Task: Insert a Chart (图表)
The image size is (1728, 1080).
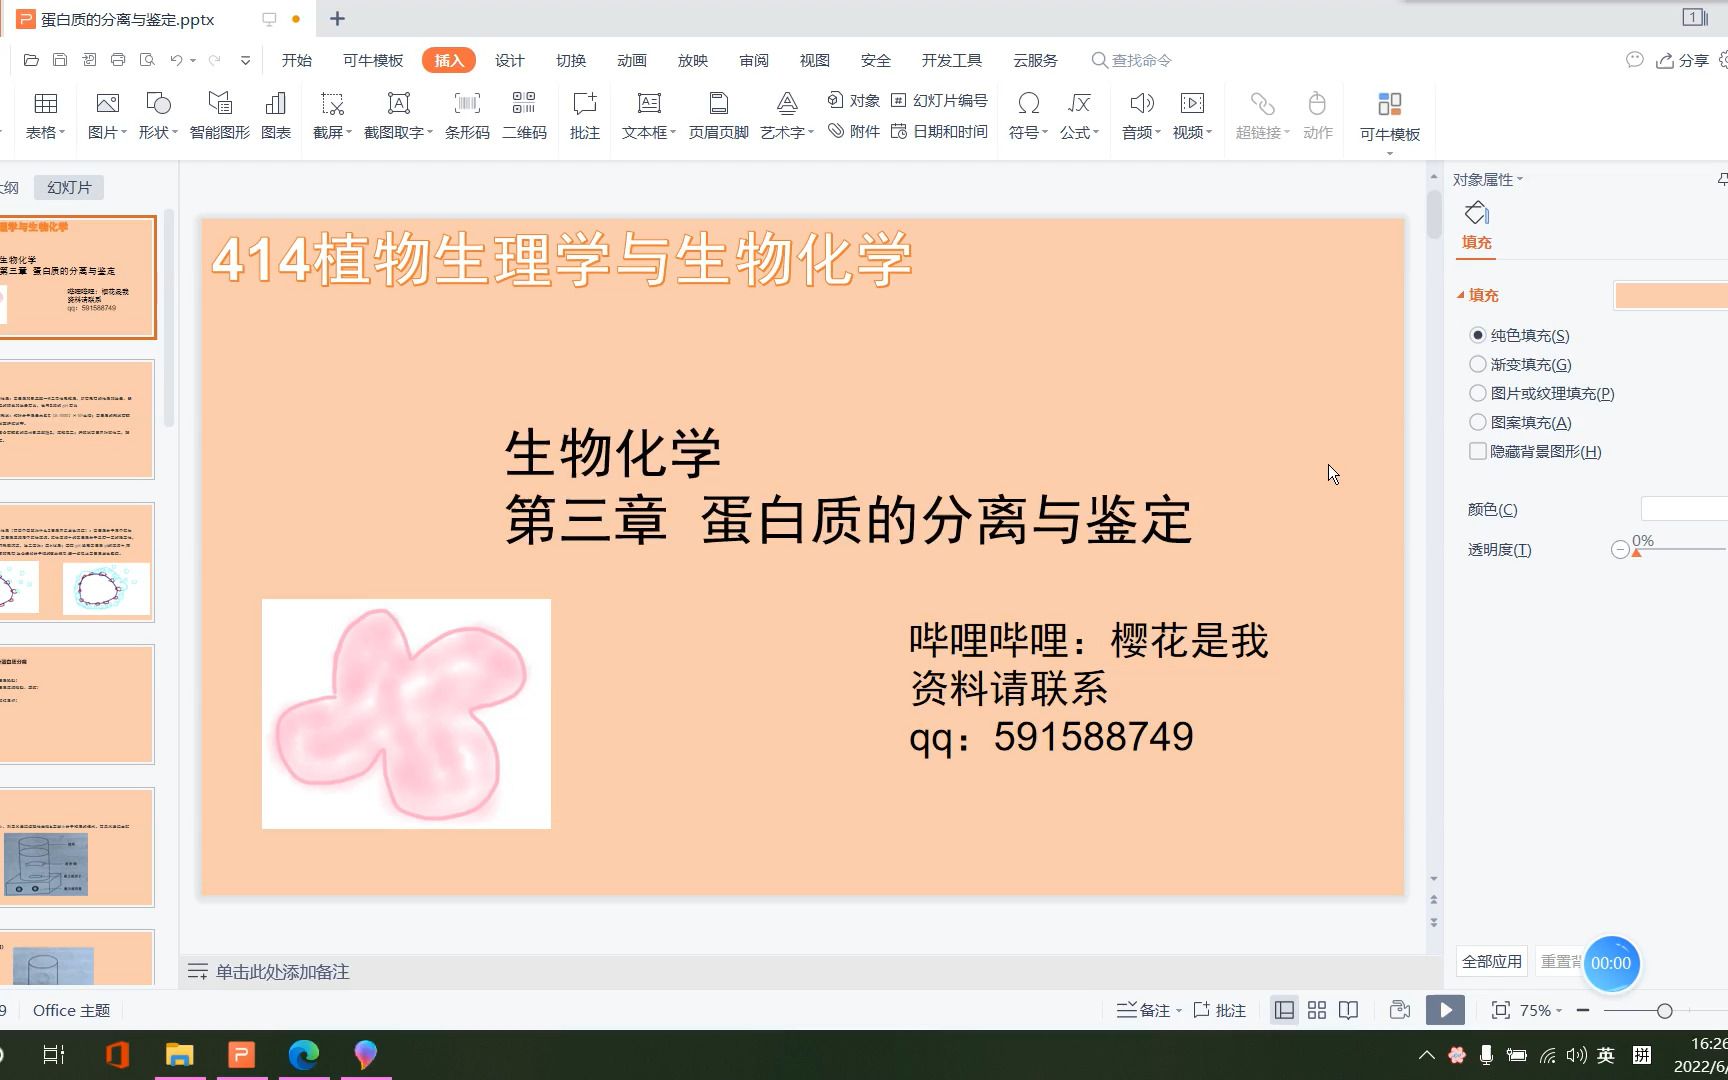Action: (x=276, y=115)
